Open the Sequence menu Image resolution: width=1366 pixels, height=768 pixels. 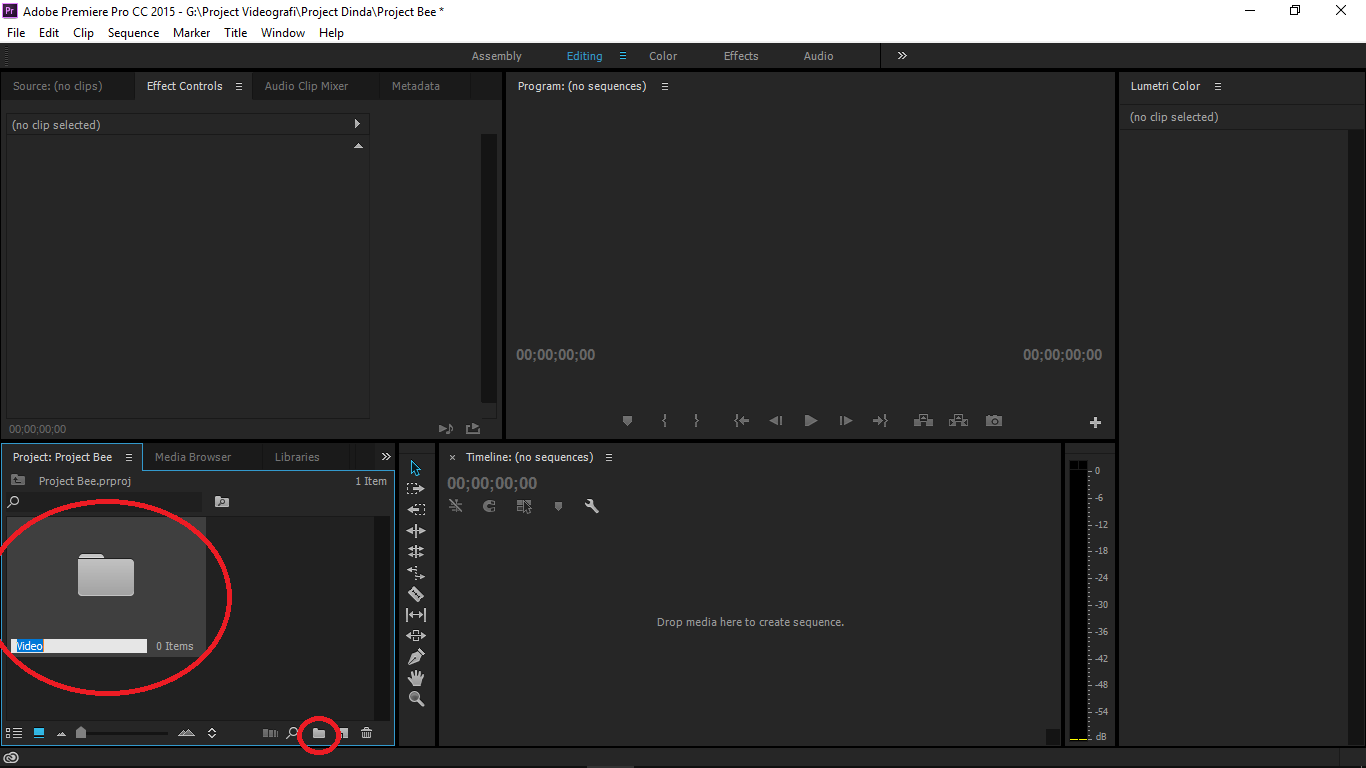click(x=133, y=33)
